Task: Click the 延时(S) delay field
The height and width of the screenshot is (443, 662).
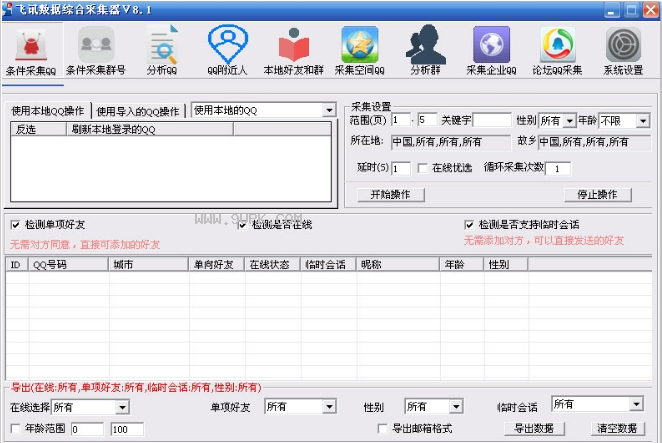Action: point(401,169)
